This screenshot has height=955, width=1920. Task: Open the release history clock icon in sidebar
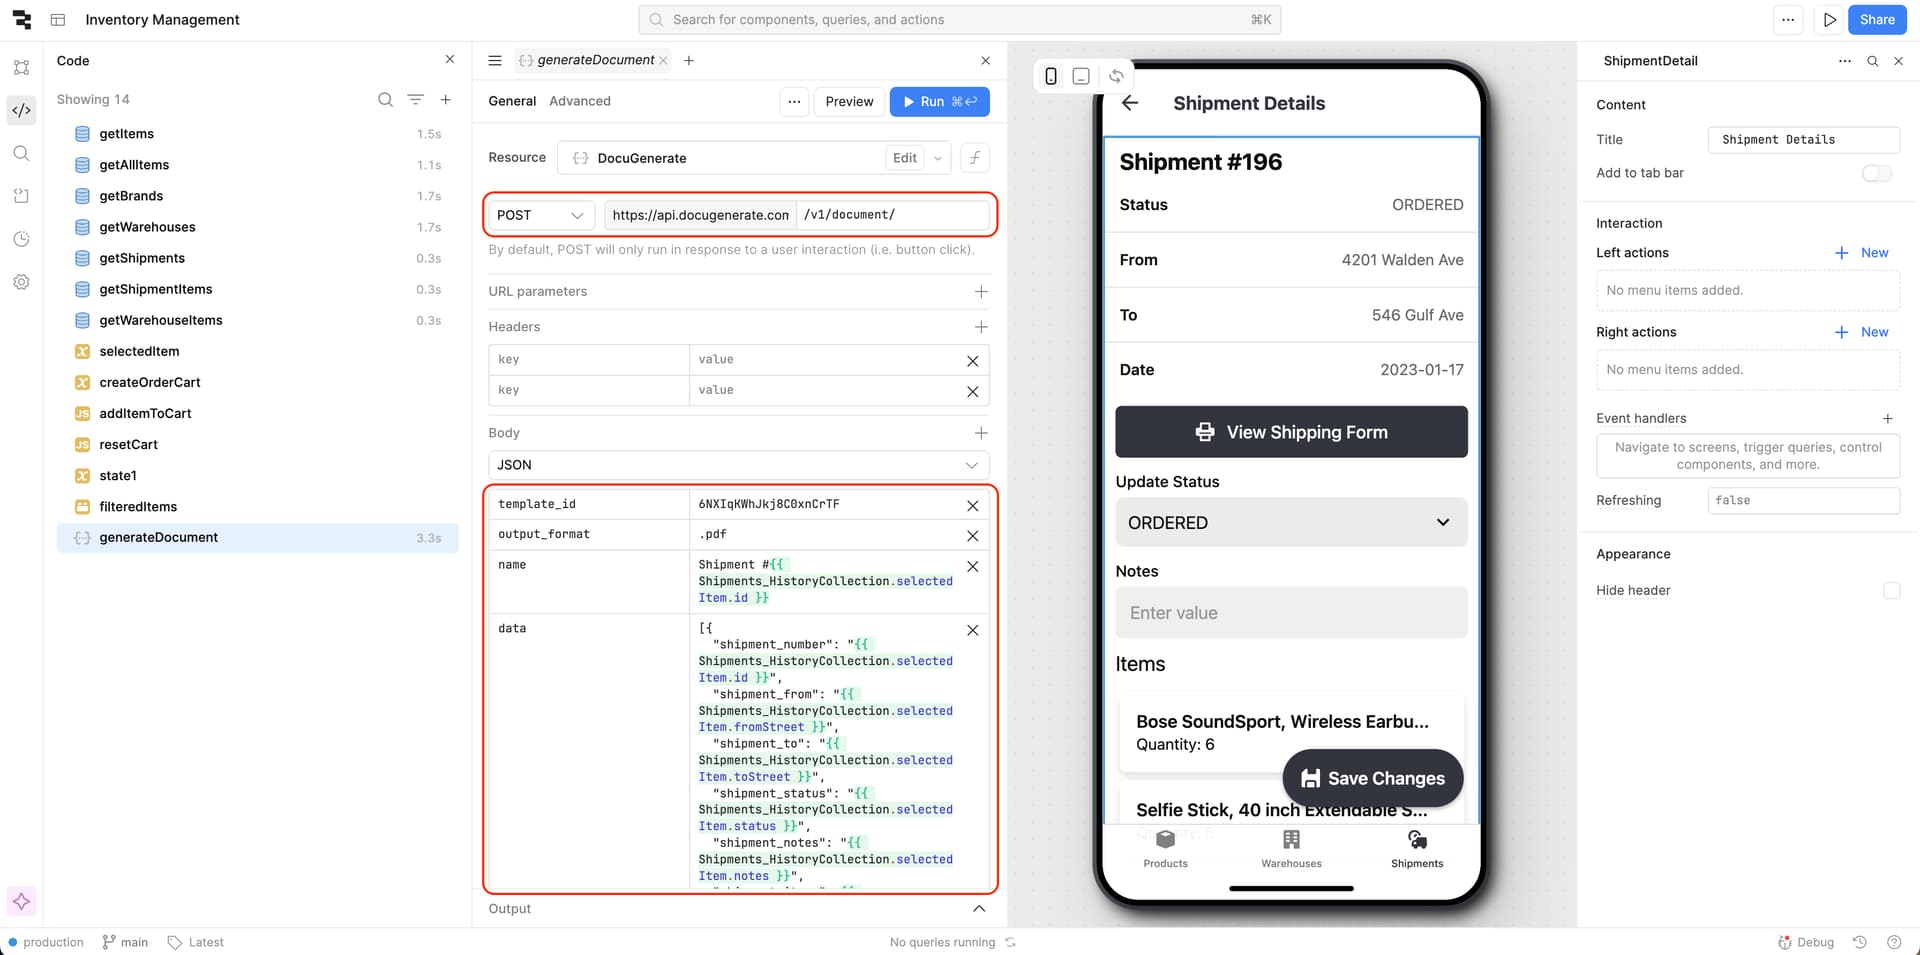point(21,239)
